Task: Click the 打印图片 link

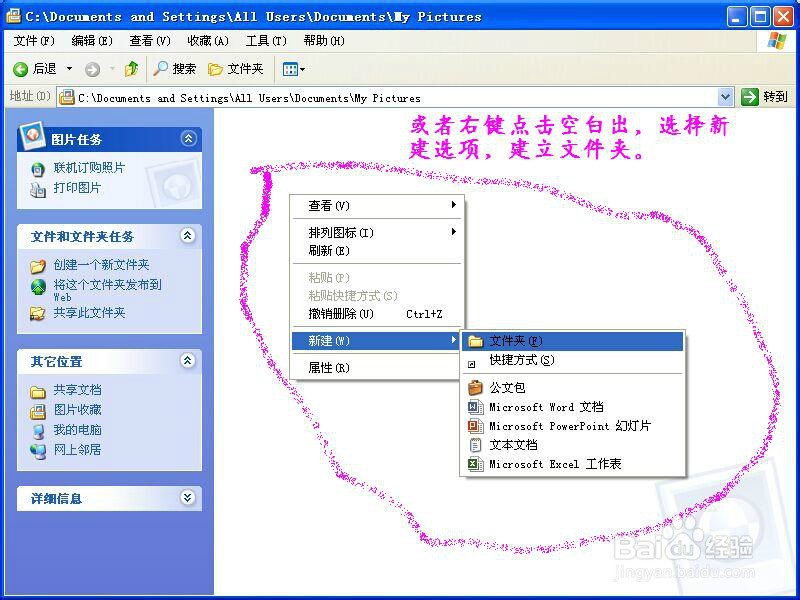Action: 77,188
